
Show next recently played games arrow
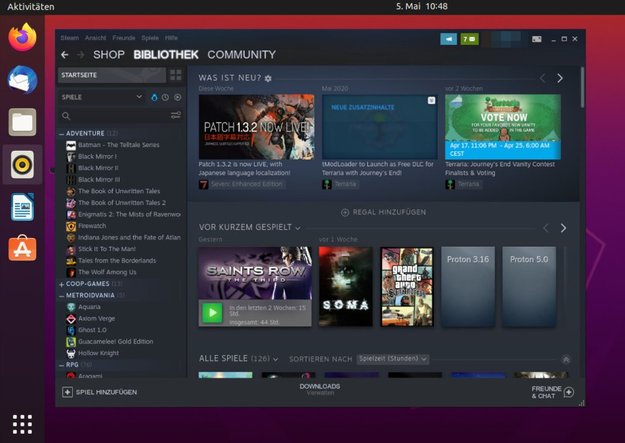point(563,228)
